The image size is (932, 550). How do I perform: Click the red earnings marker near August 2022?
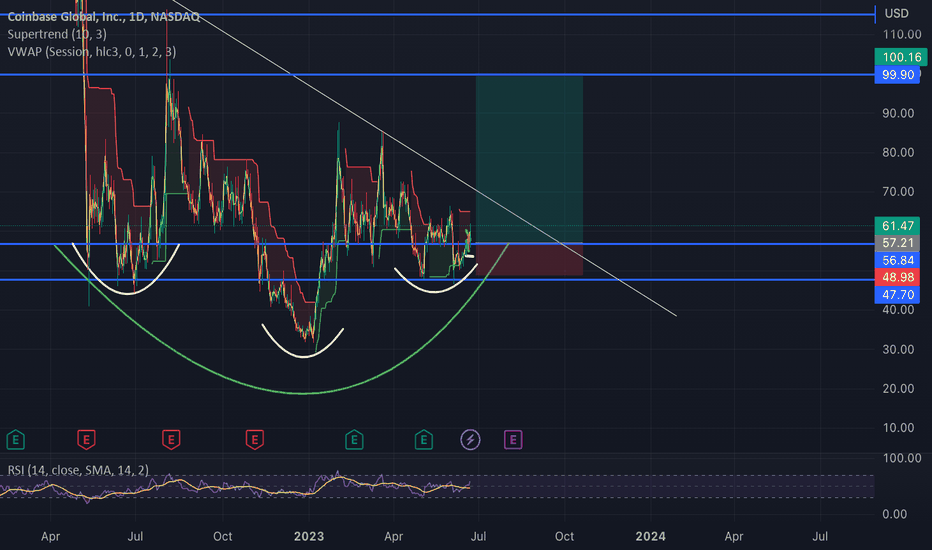(x=171, y=440)
